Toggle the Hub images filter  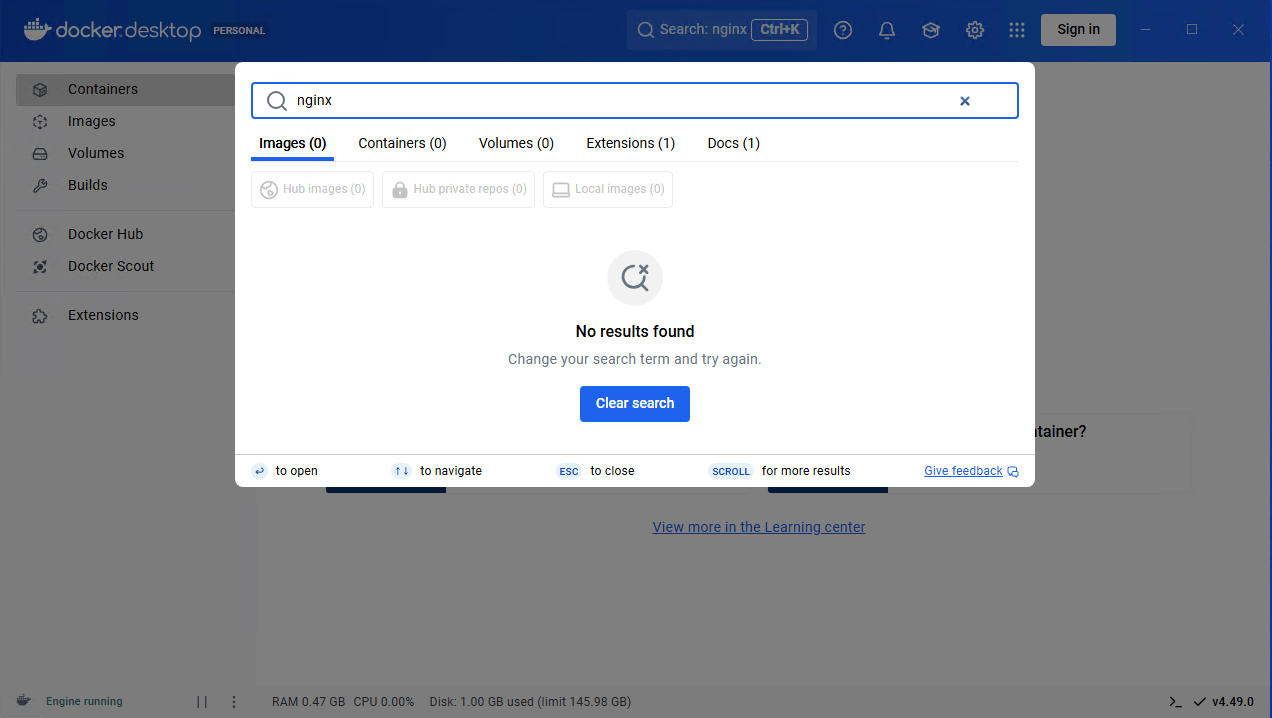pos(312,189)
